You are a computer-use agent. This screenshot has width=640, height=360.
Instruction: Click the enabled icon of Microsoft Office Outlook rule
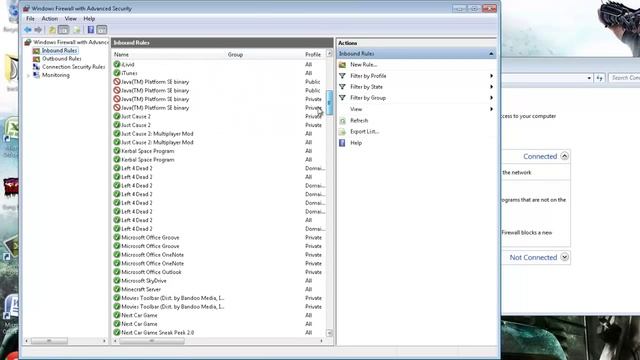click(117, 272)
